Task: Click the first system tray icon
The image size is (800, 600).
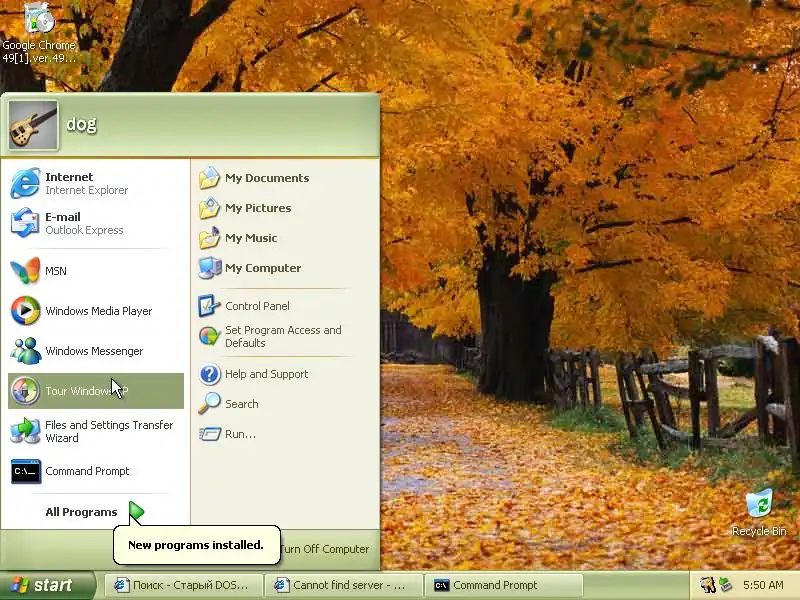Action: (708, 585)
